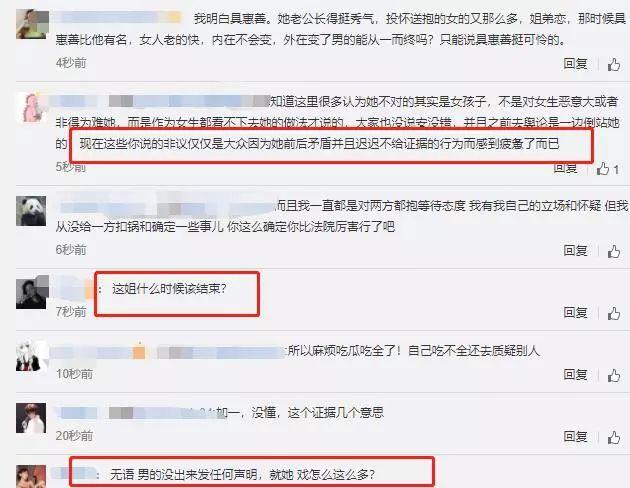630x488 pixels.
Task: Like the comment posted 4秒前
Action: click(x=614, y=64)
